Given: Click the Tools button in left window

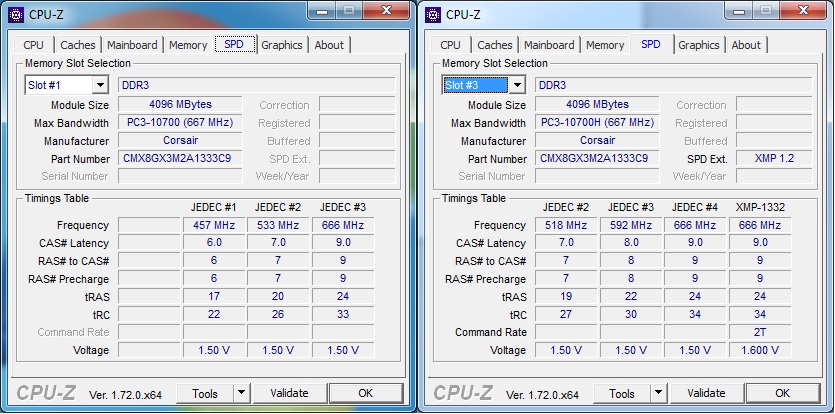Looking at the screenshot, I should (205, 393).
